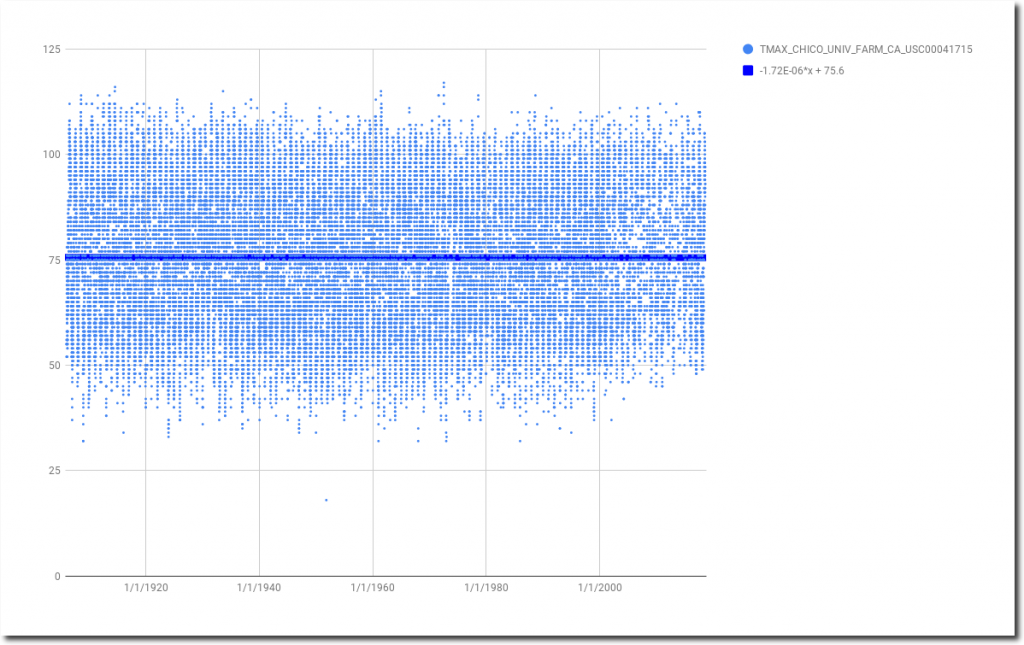Screen dimensions: 1024x645
Task: Click the 75 y-axis label
Action: tap(53, 260)
